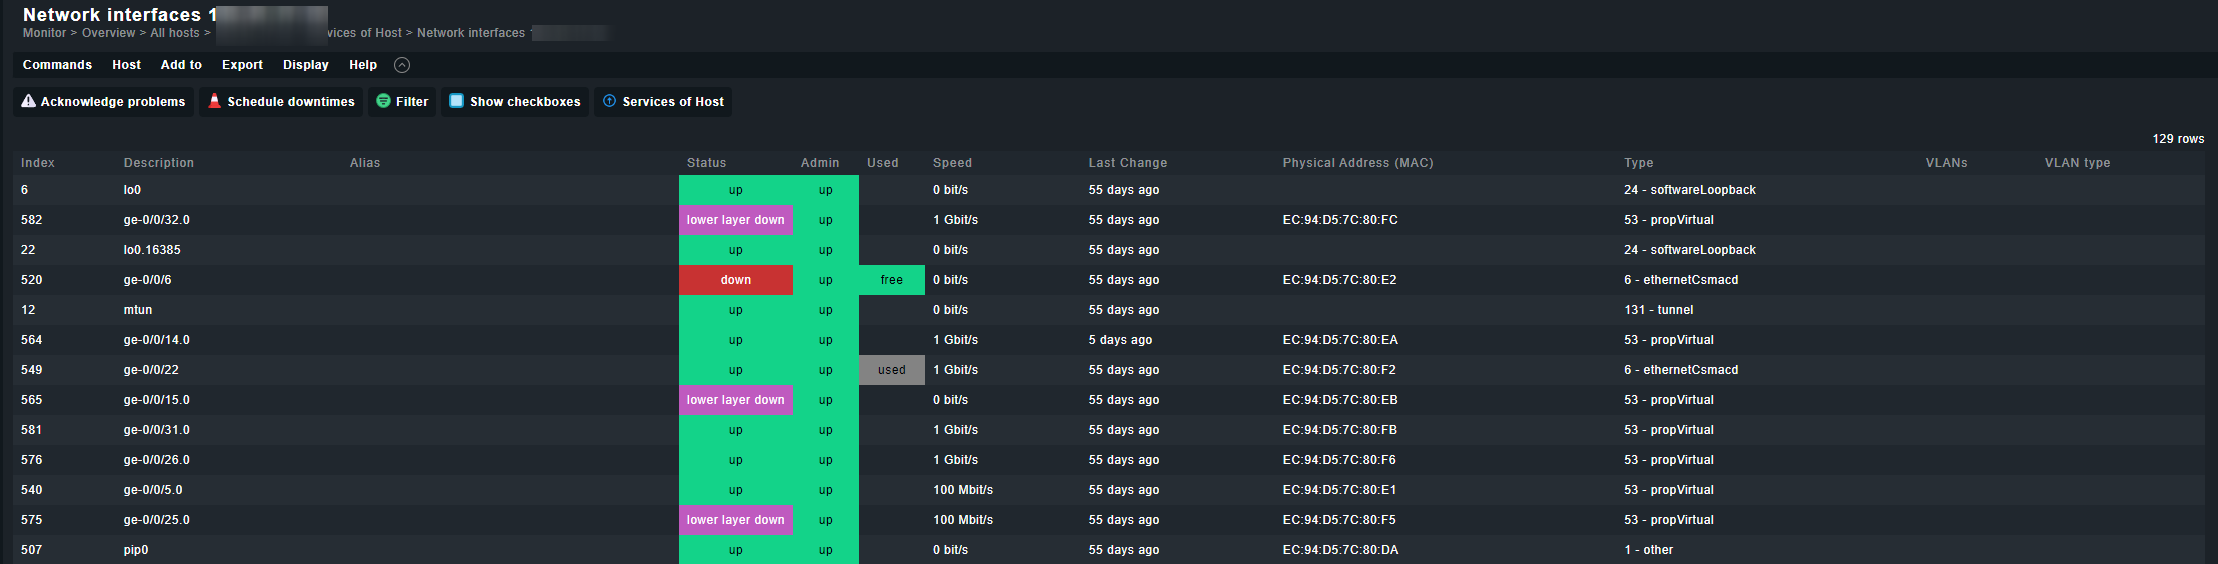The height and width of the screenshot is (564, 2218).
Task: Click the Overview breadcrumb link
Action: [108, 33]
